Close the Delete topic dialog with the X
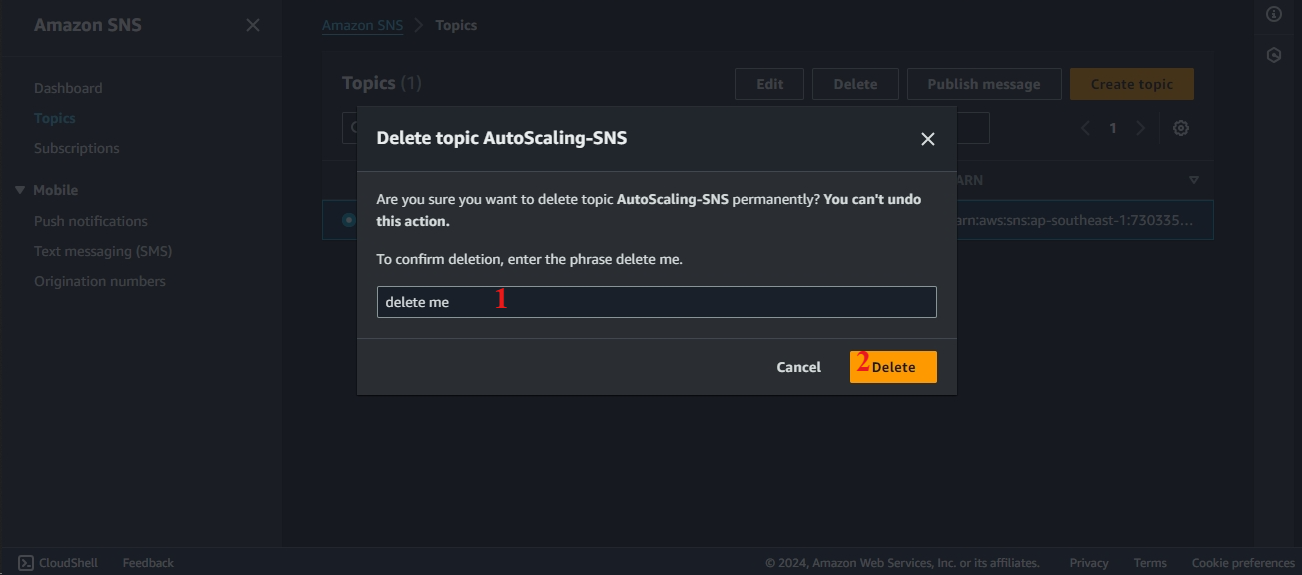Image resolution: width=1302 pixels, height=575 pixels. tap(928, 139)
